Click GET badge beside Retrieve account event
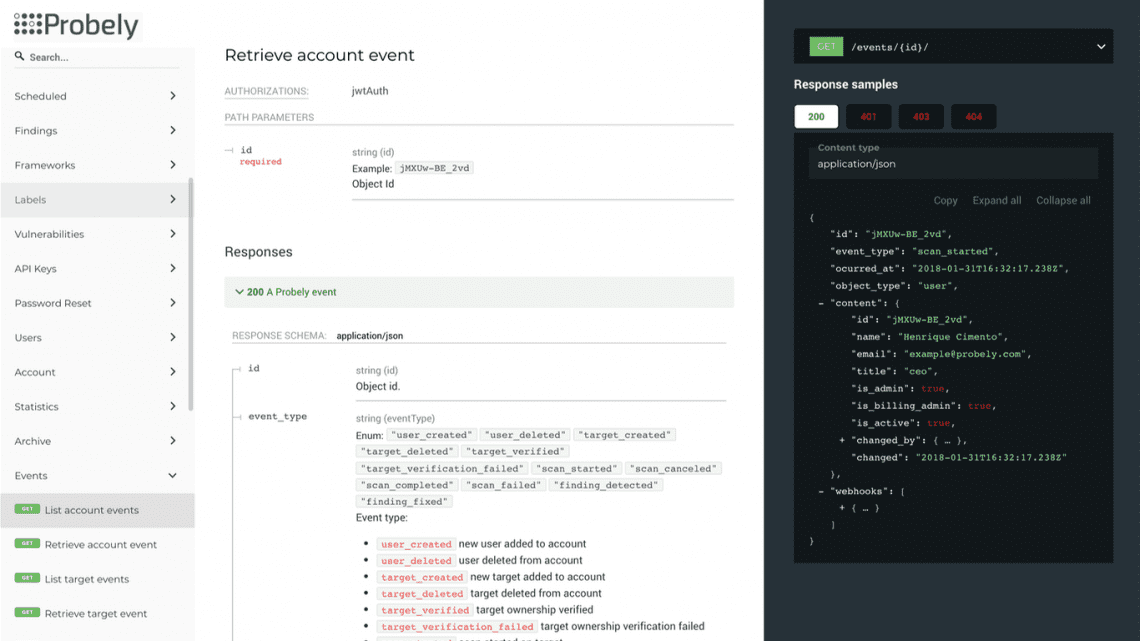 coord(27,544)
